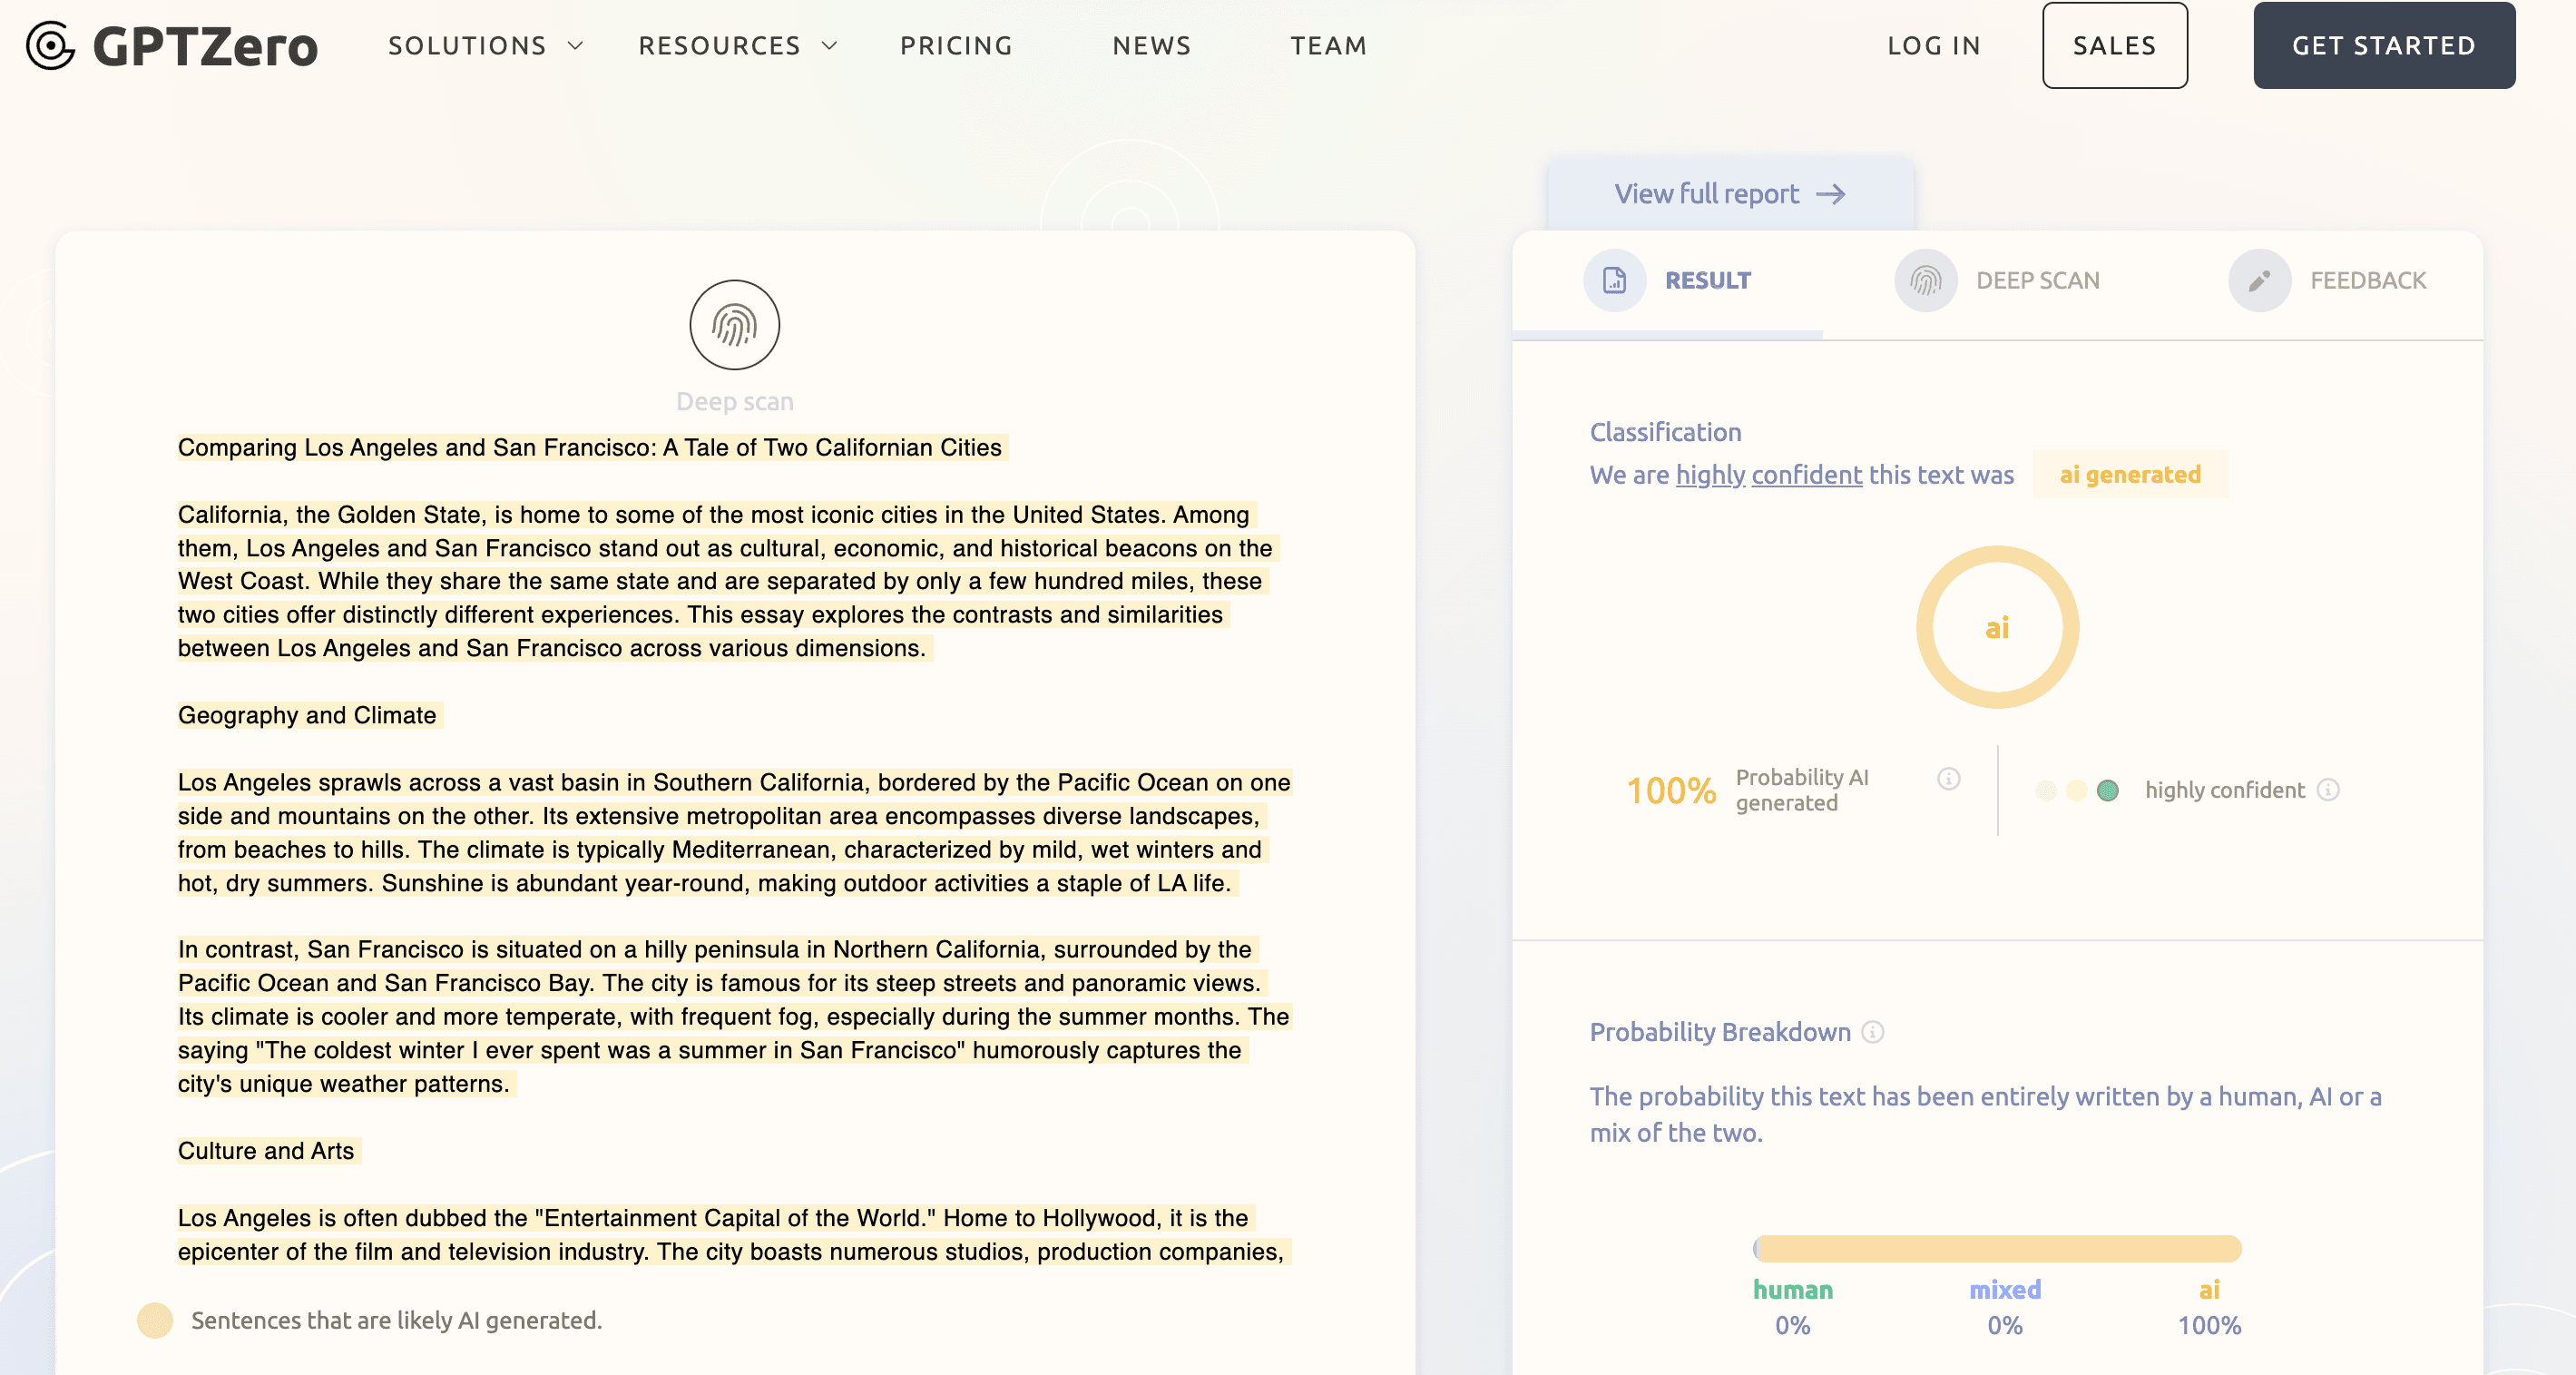Click the Result tab document icon
Screen dimensions: 2576x1375
(1614, 280)
